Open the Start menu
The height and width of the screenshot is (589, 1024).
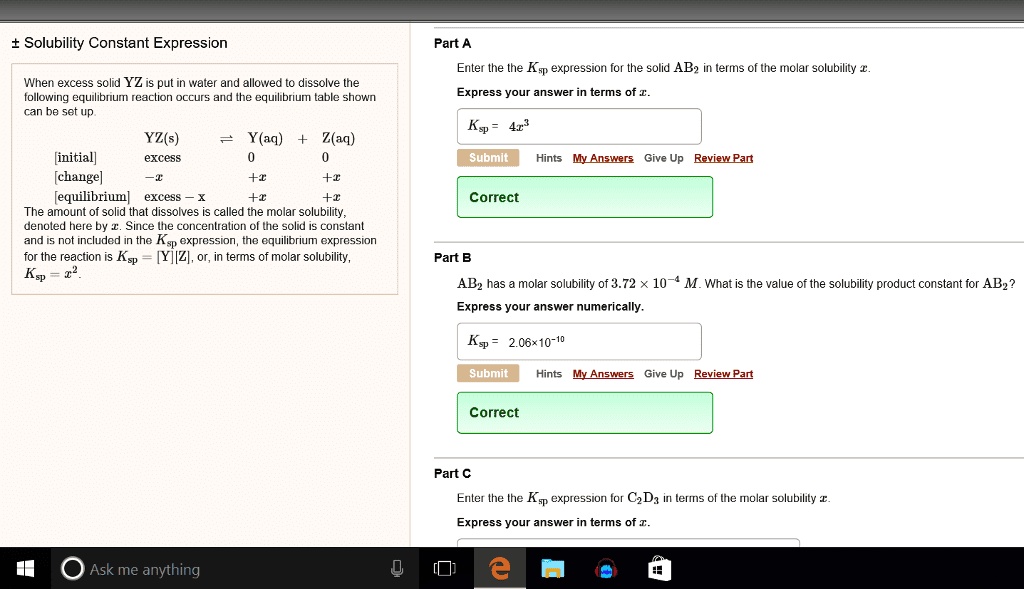pyautogui.click(x=23, y=568)
